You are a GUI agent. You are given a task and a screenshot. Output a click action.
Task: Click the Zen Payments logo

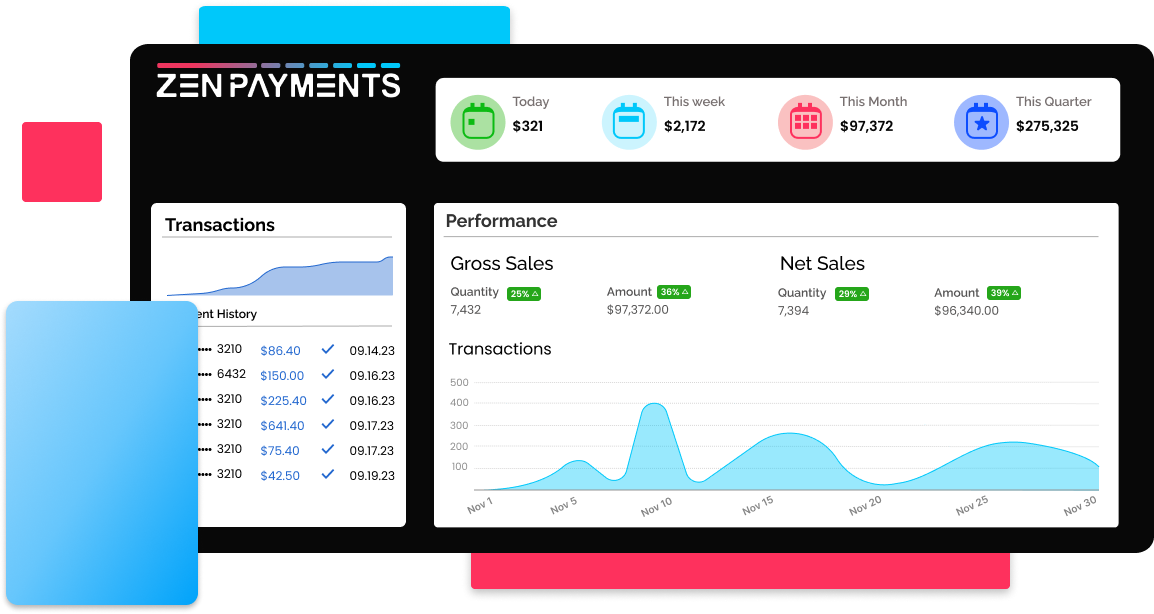coord(278,81)
